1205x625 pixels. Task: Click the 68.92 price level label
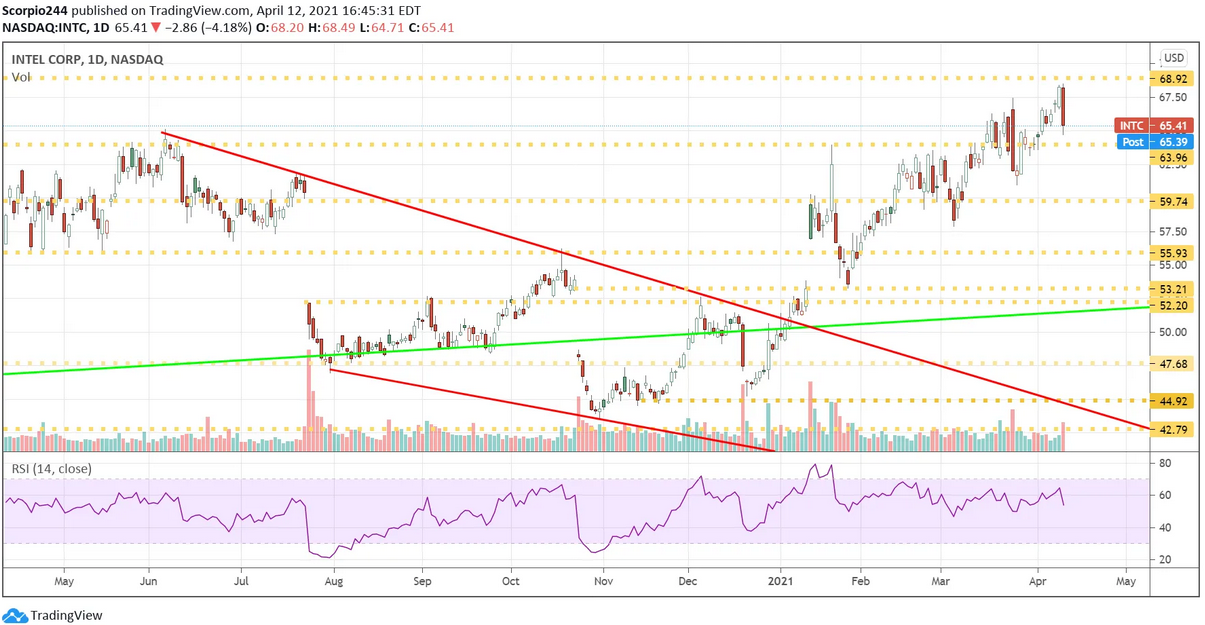[1172, 78]
